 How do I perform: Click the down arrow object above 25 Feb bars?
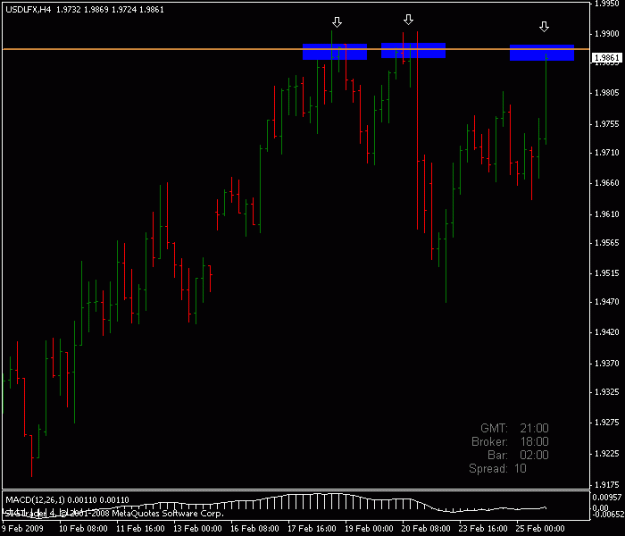click(x=544, y=27)
